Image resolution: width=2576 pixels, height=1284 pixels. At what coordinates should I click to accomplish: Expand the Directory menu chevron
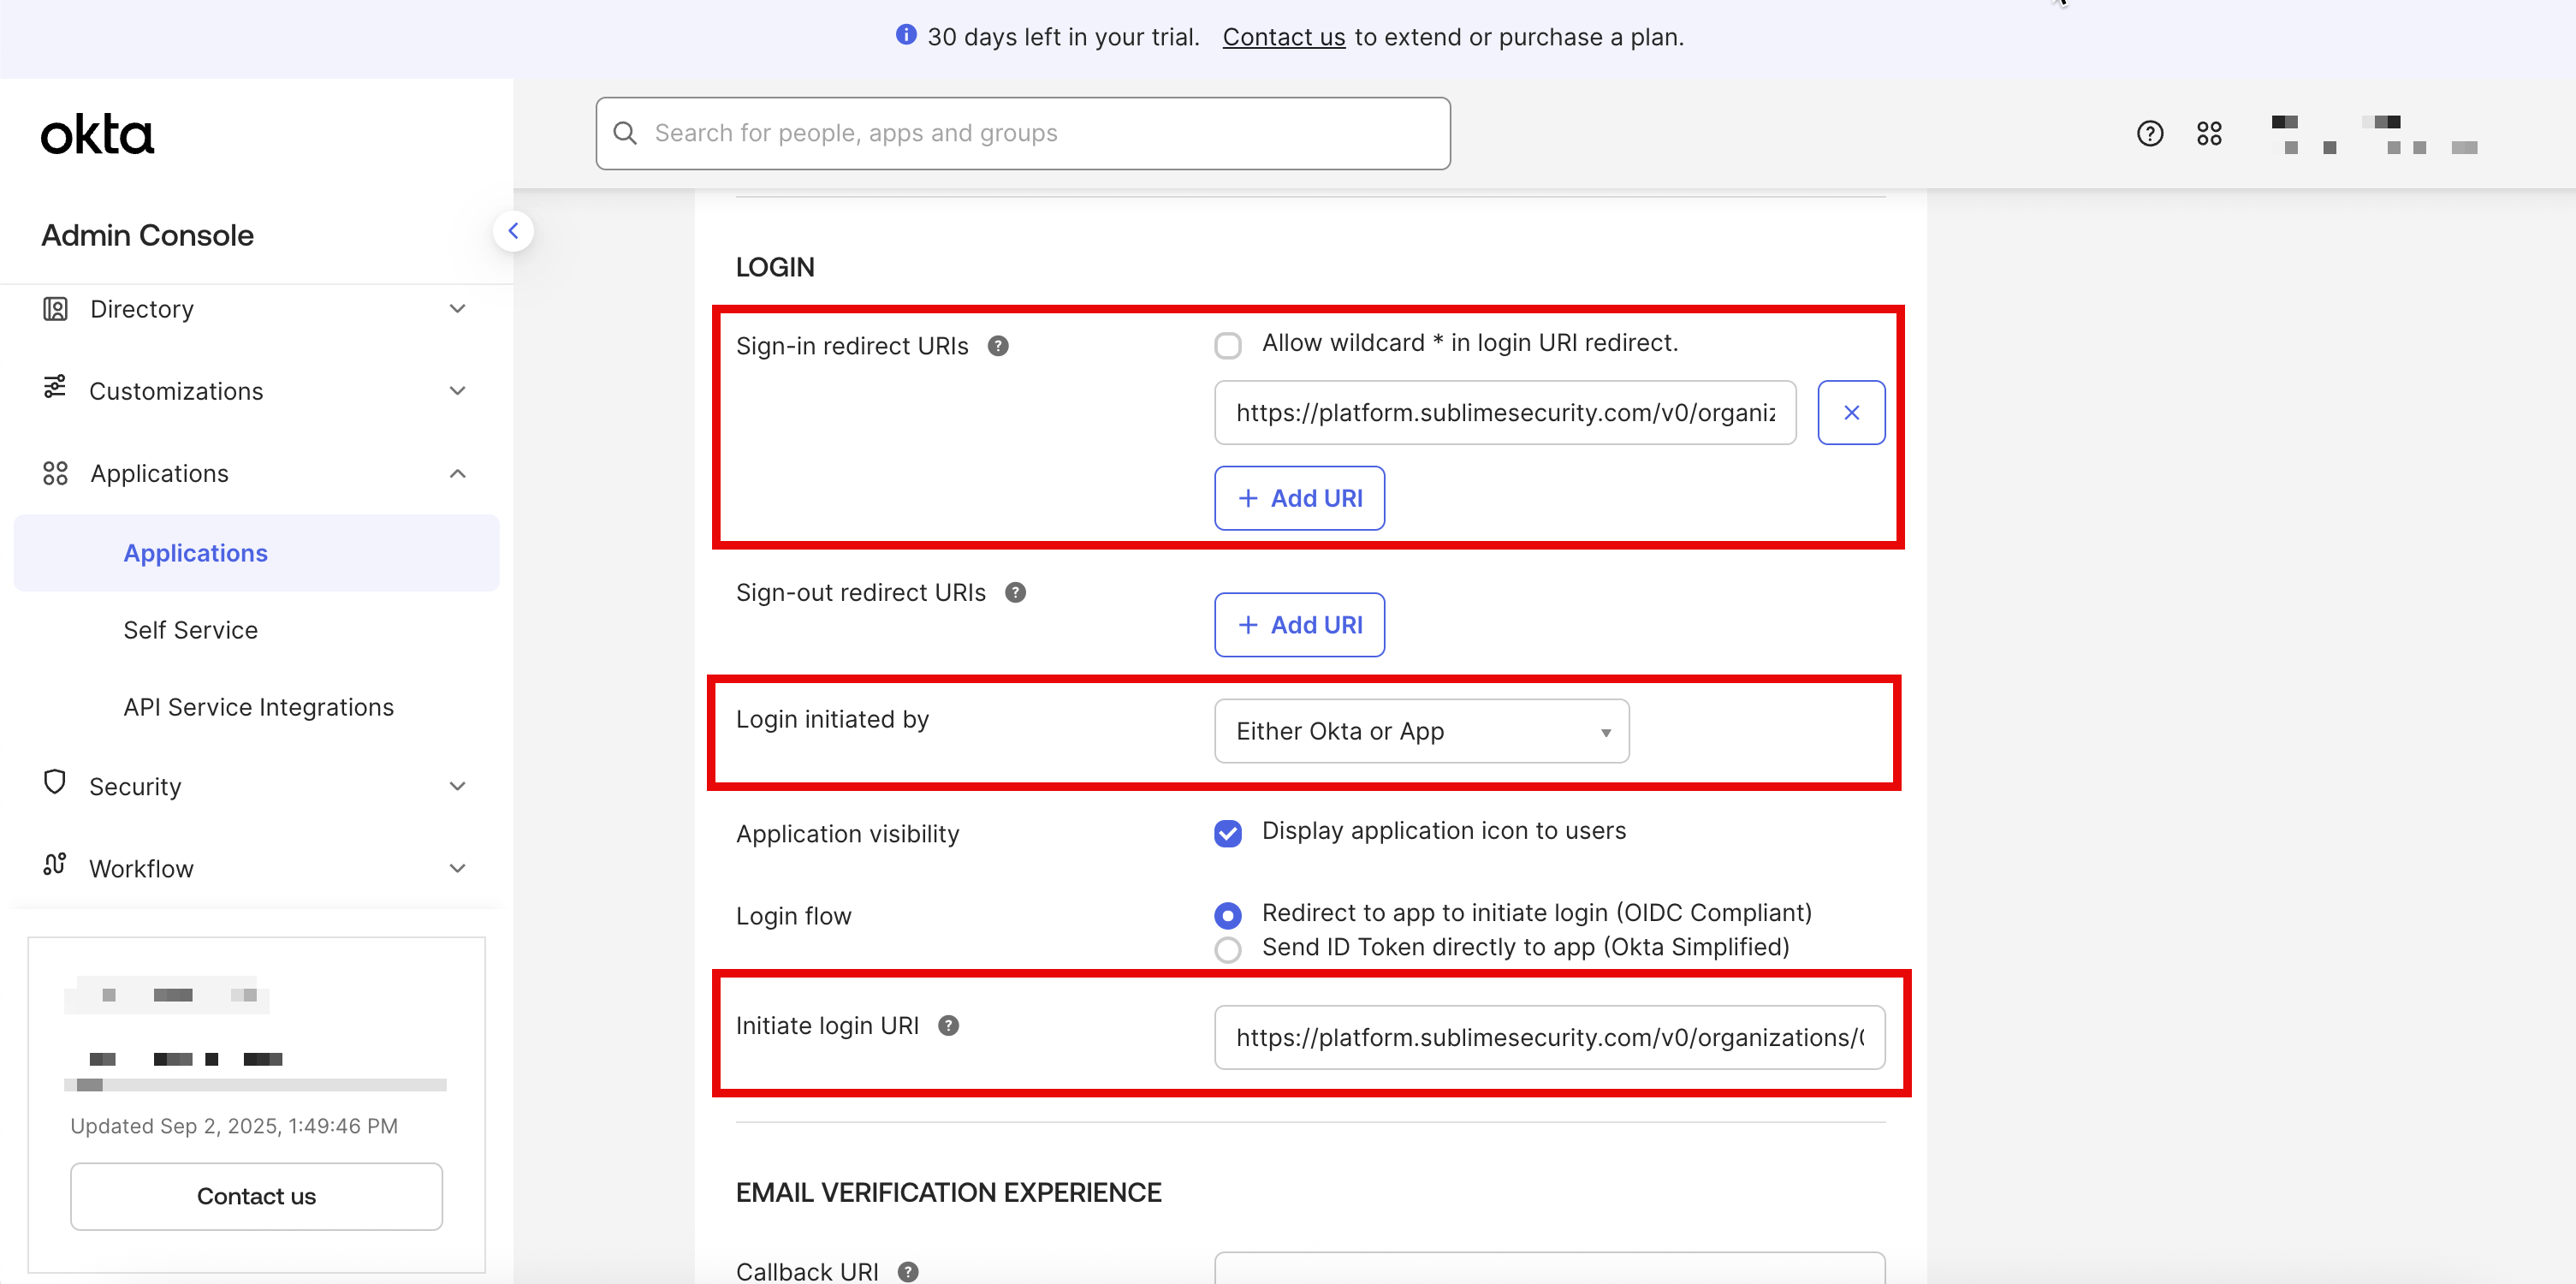click(x=457, y=309)
